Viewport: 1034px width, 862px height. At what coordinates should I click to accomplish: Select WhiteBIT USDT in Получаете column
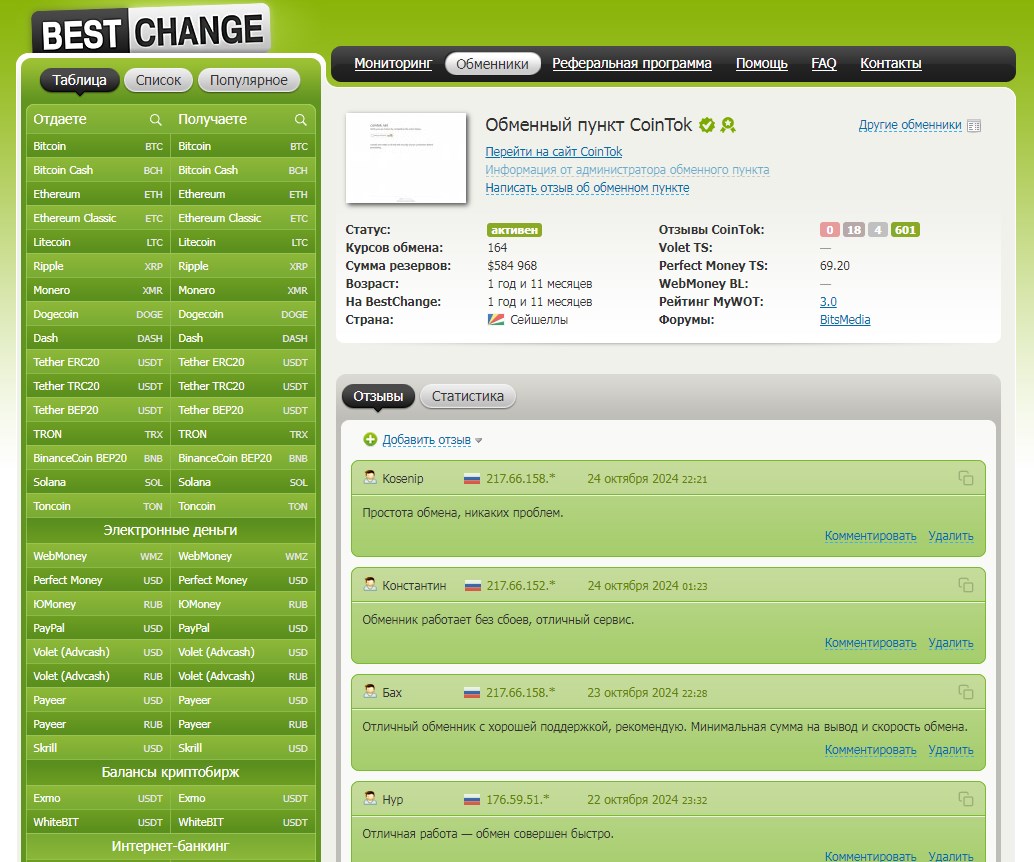point(243,822)
